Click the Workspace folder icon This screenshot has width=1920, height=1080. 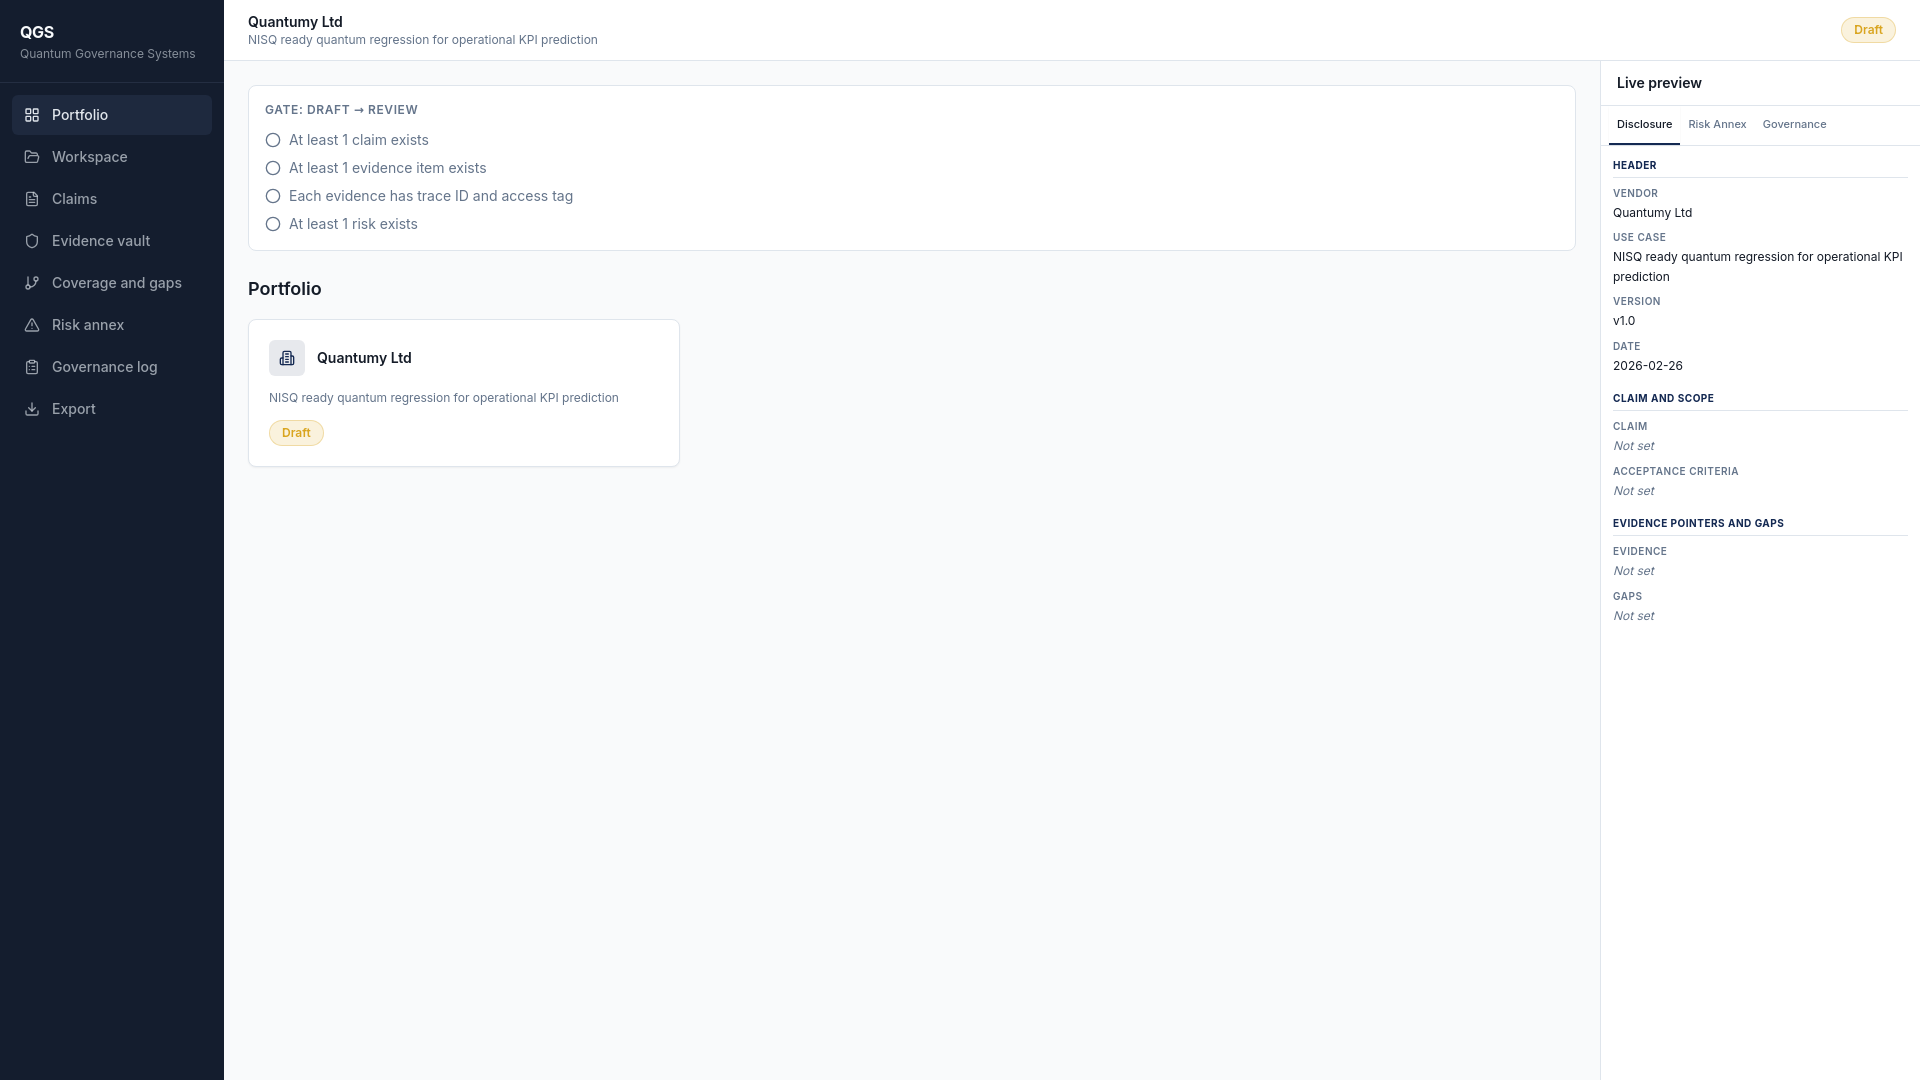click(32, 157)
